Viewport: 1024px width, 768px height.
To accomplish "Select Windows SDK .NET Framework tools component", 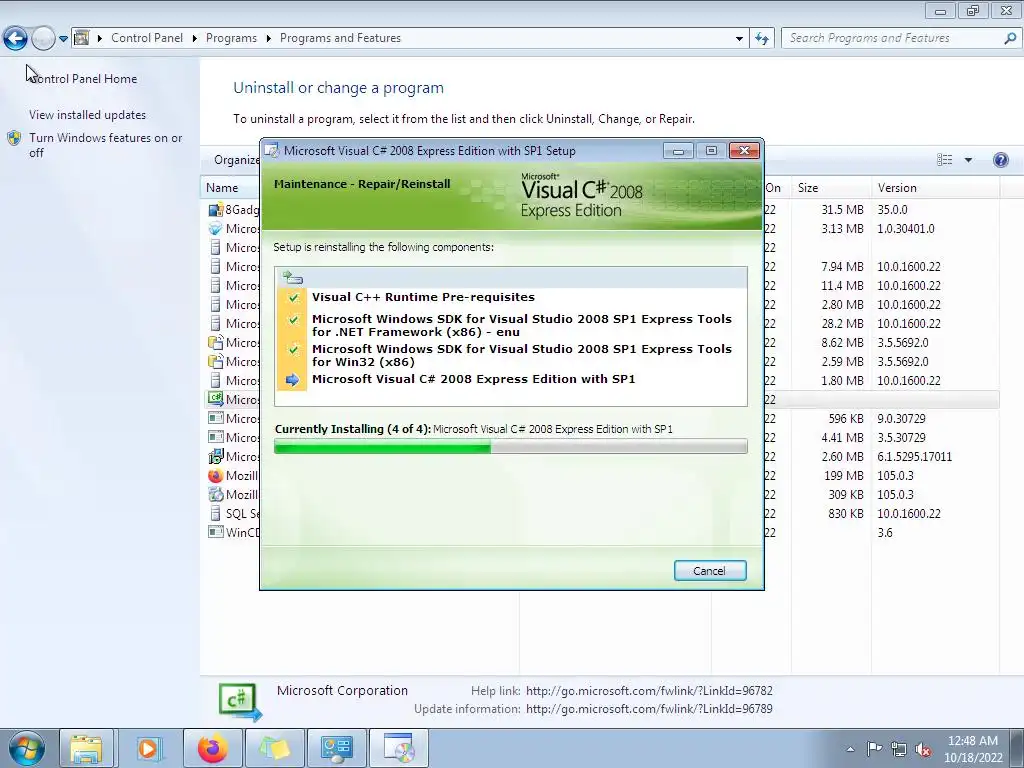I will [522, 325].
